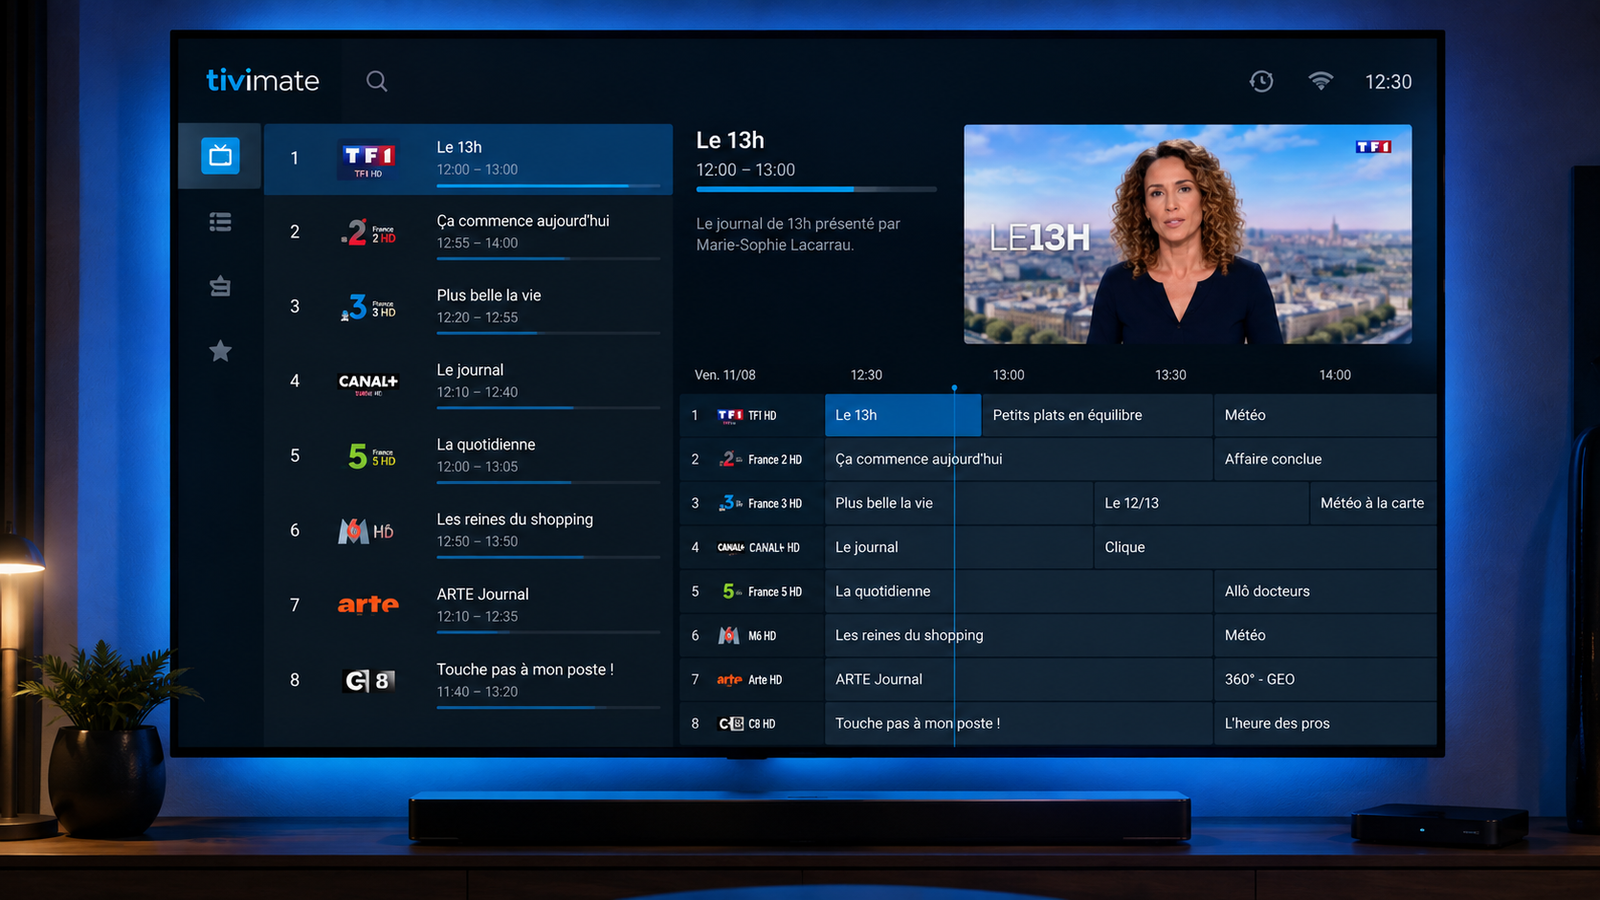Select M6 HD channel in the guide grid
This screenshot has height=900, width=1600.
(752, 635)
